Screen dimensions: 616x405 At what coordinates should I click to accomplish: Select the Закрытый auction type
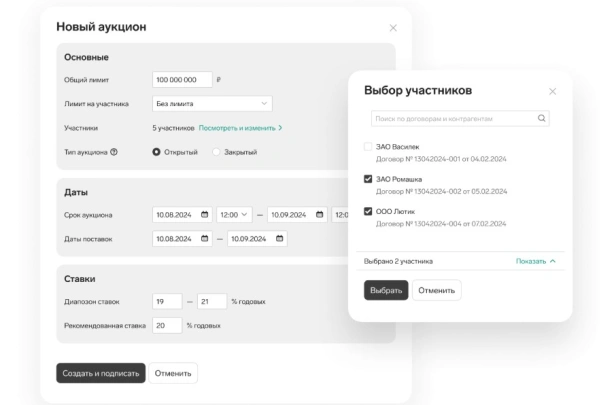tap(216, 152)
